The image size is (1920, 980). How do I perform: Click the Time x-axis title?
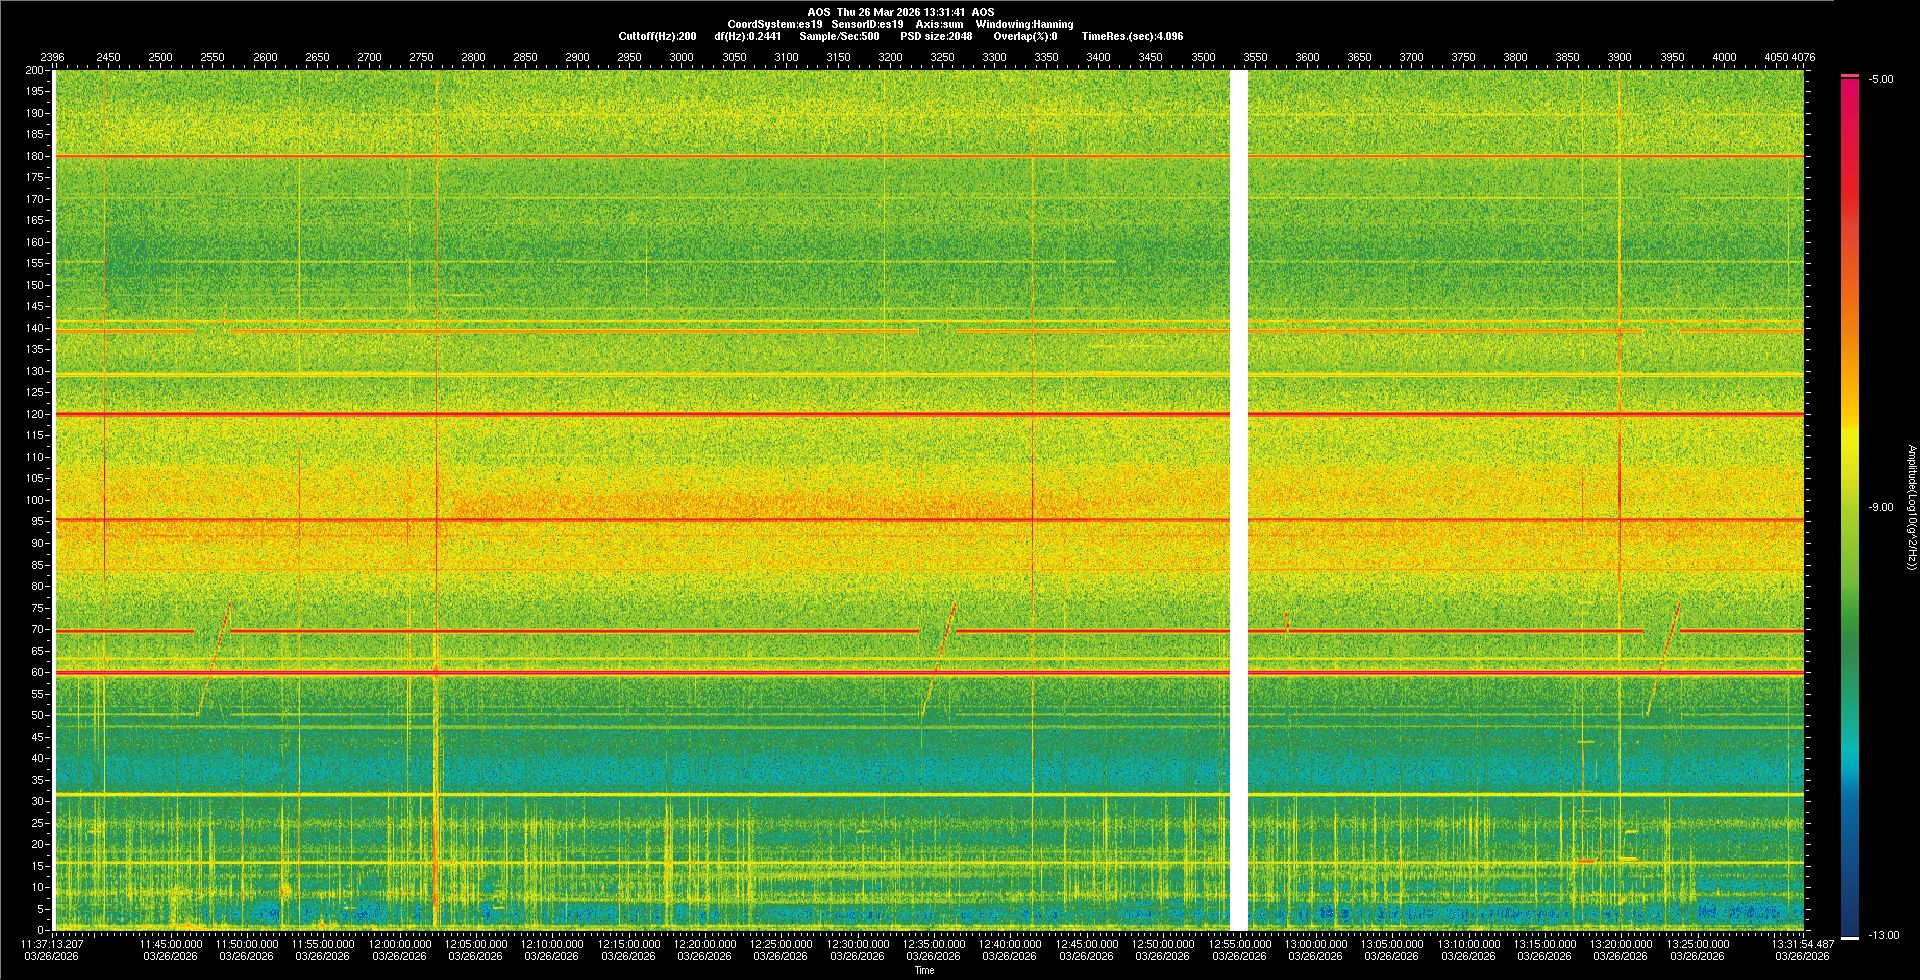(924, 970)
